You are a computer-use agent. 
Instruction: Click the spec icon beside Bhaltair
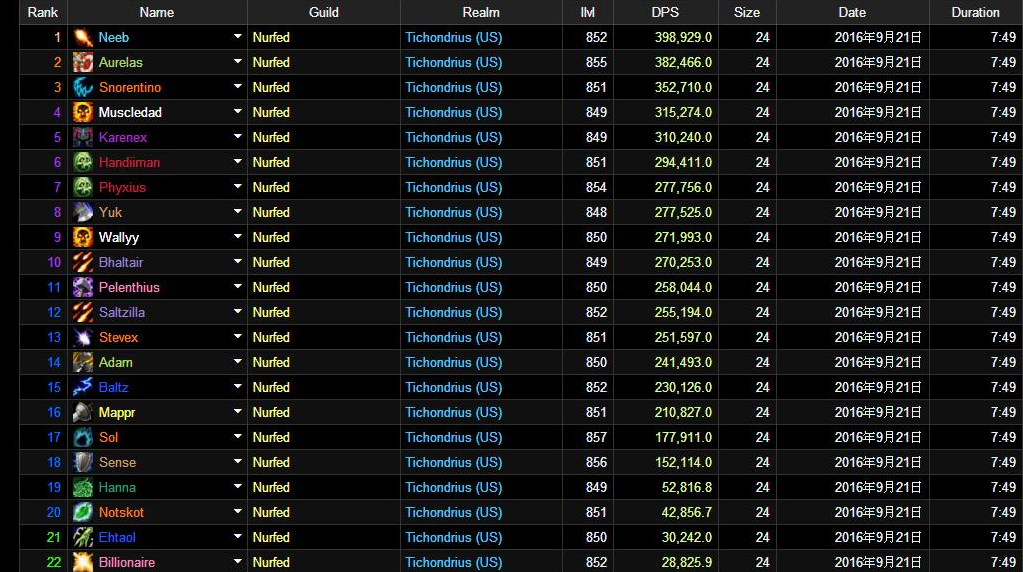(83, 263)
